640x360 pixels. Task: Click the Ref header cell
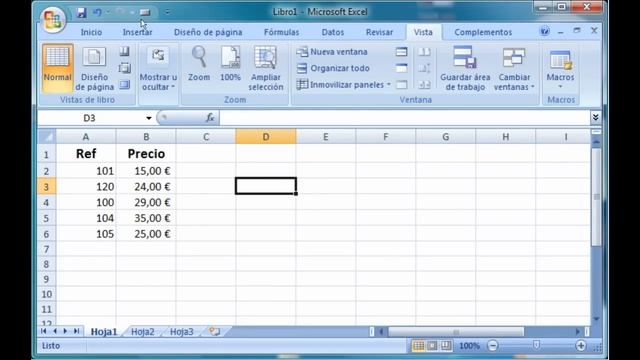click(86, 153)
